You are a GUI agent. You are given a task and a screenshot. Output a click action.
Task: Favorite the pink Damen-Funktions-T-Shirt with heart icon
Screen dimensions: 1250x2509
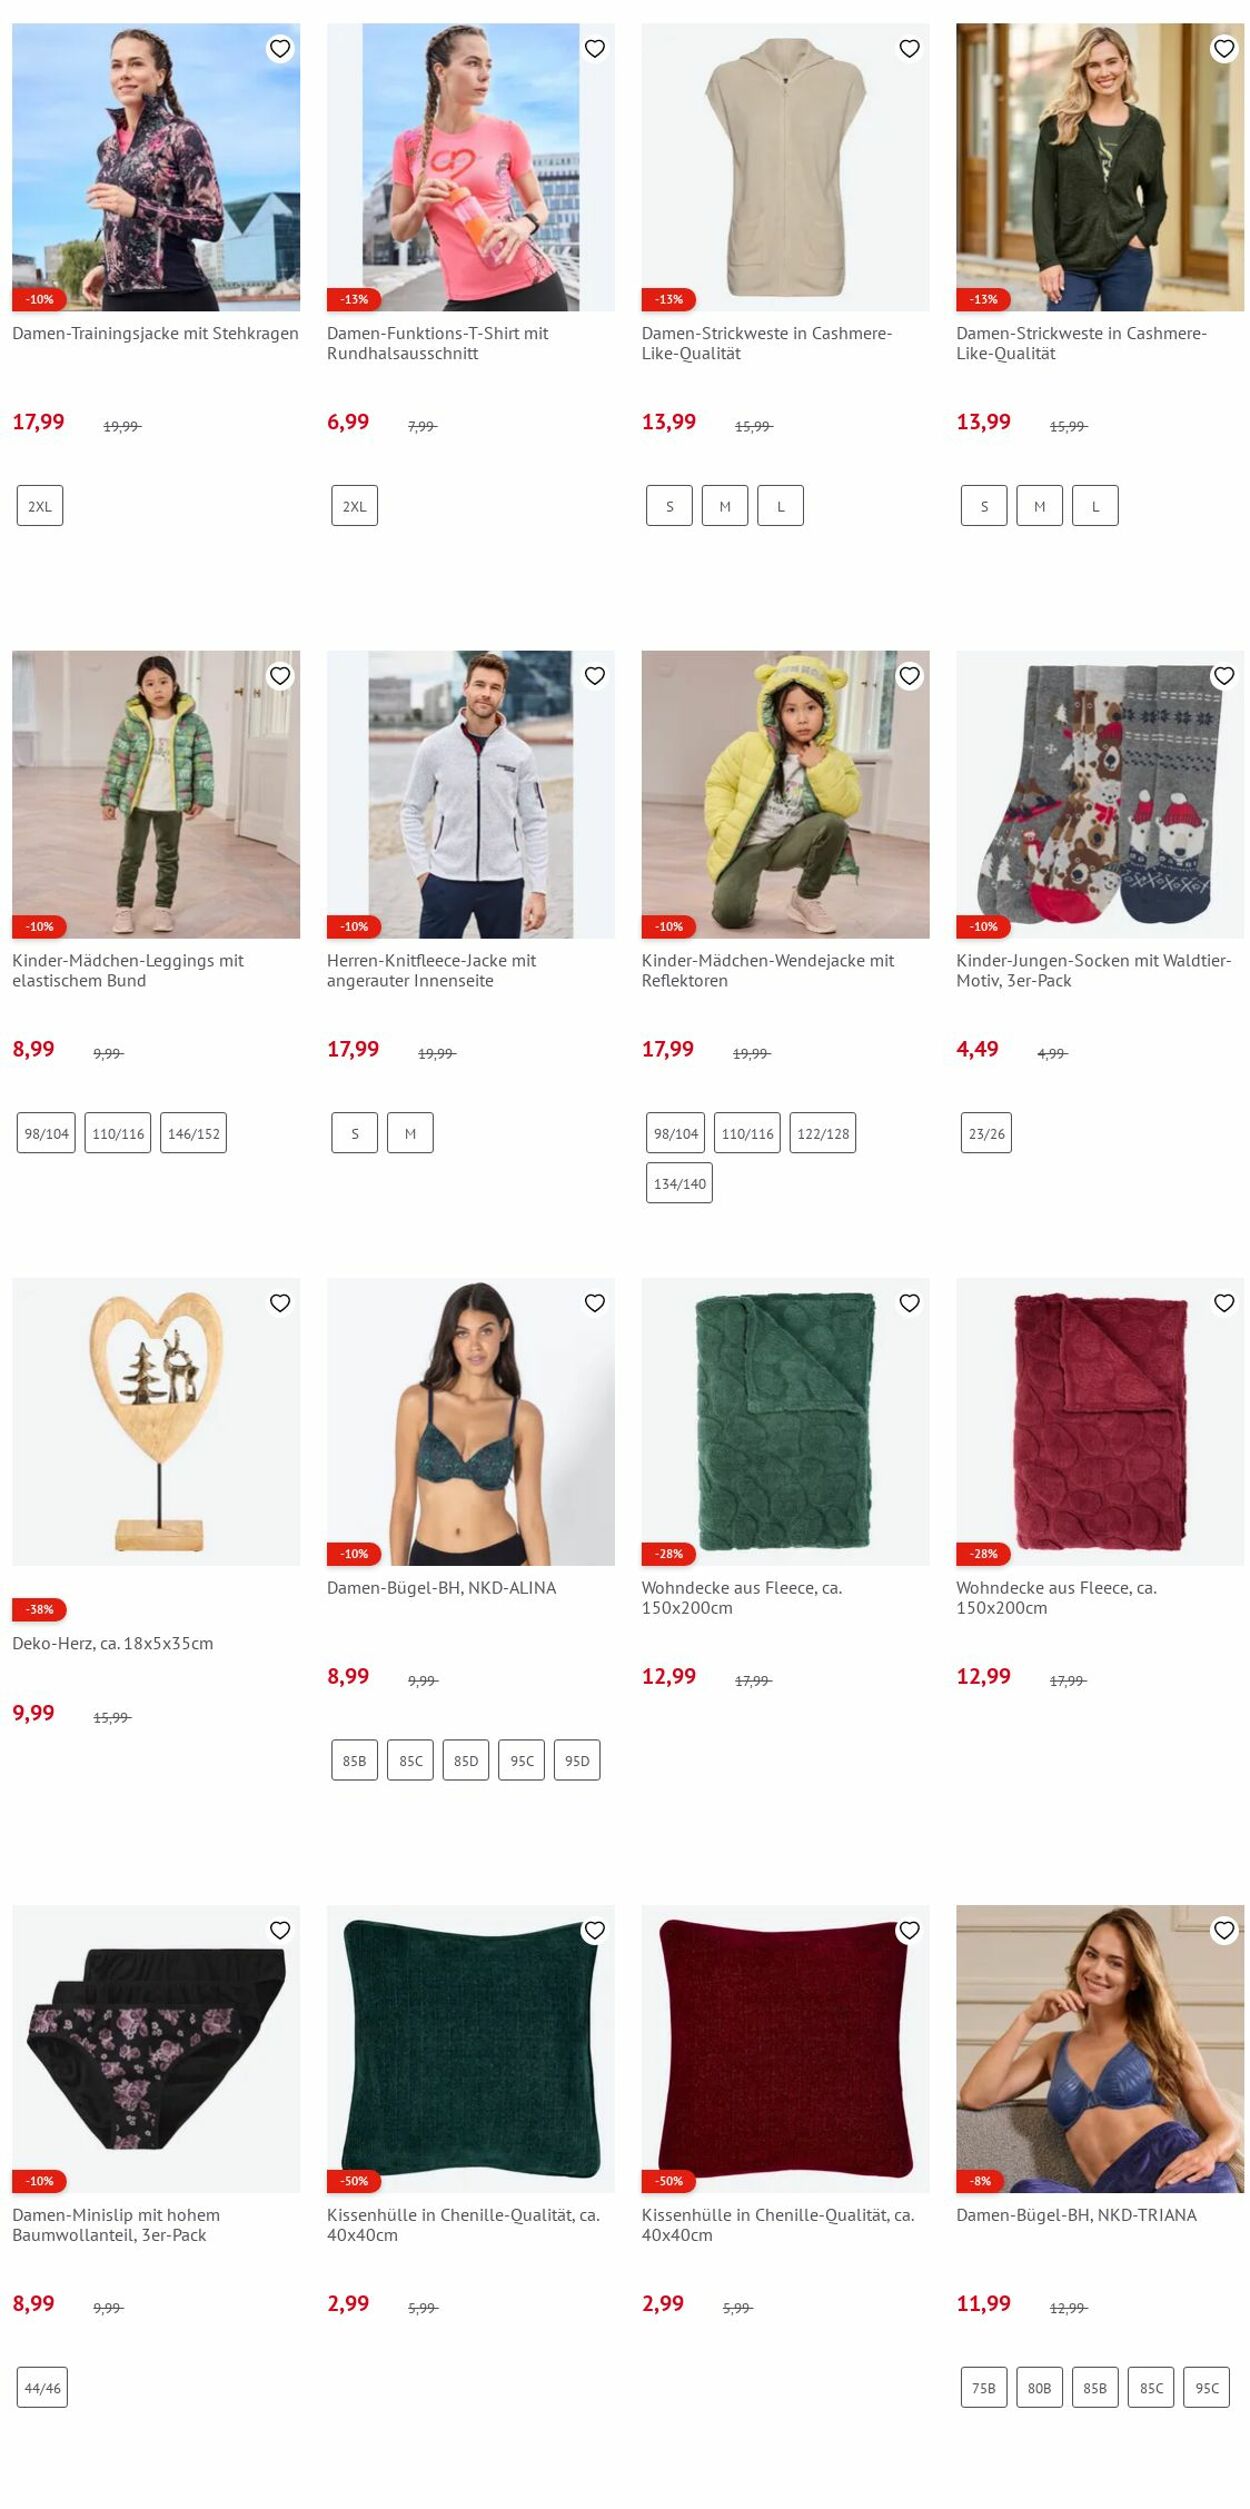(595, 48)
